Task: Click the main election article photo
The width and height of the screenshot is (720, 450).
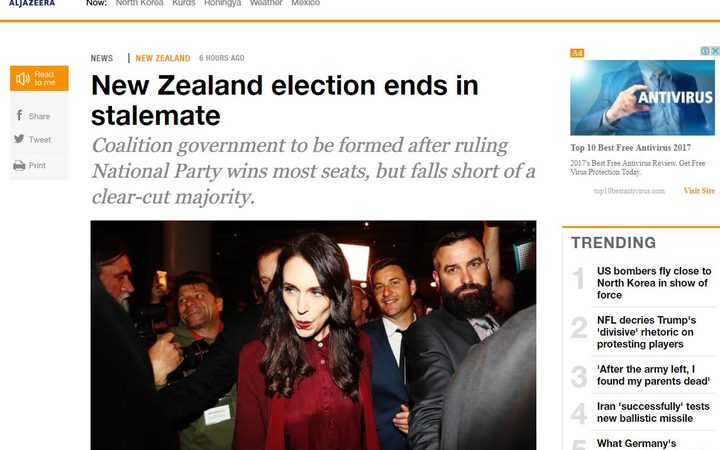Action: coord(313,335)
